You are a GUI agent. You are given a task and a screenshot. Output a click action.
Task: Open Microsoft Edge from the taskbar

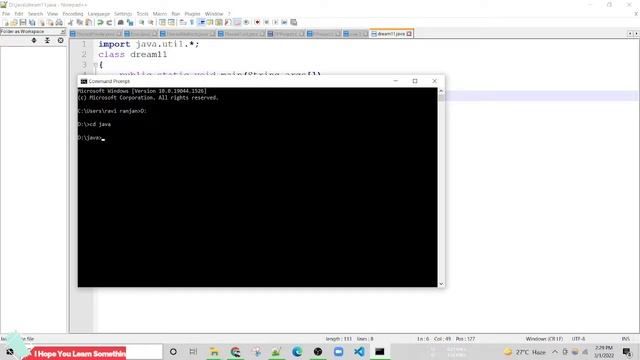[297, 352]
